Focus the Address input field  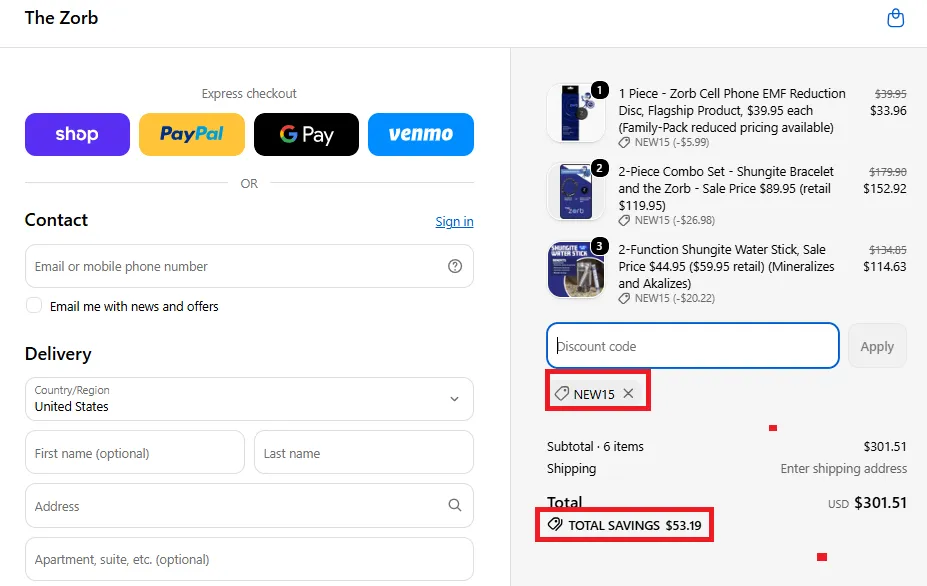pyautogui.click(x=249, y=506)
